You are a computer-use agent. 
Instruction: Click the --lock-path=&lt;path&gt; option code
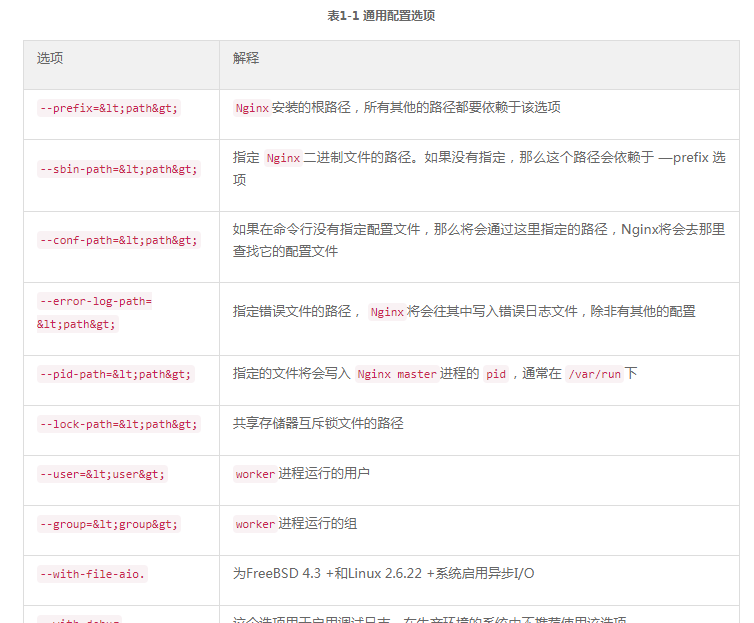coord(119,424)
